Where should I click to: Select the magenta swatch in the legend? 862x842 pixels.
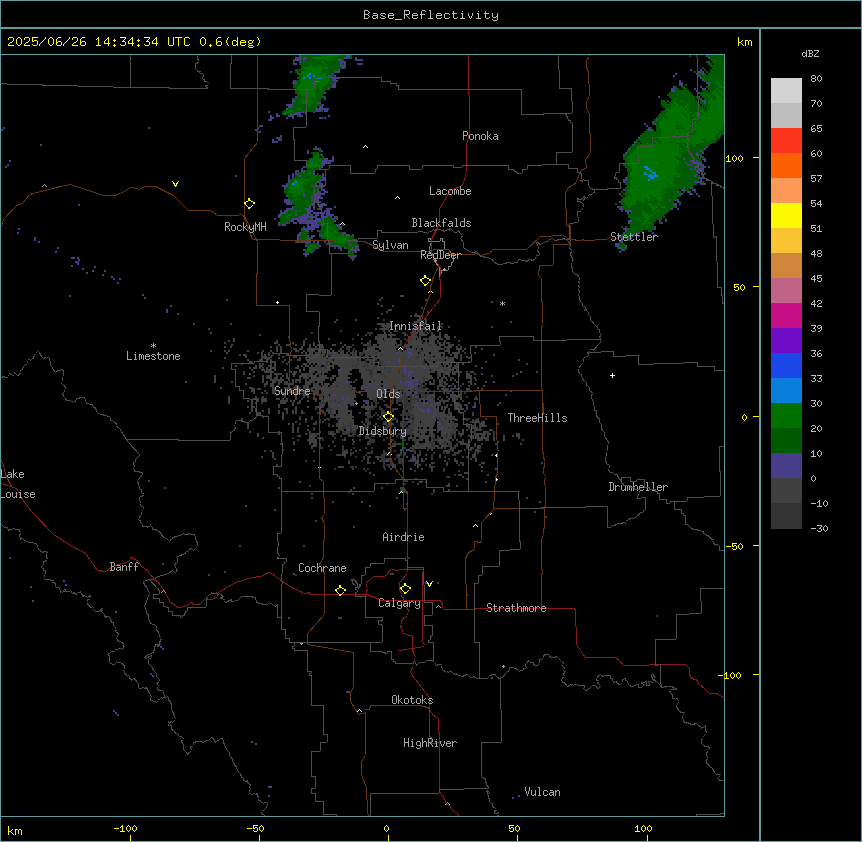click(786, 315)
